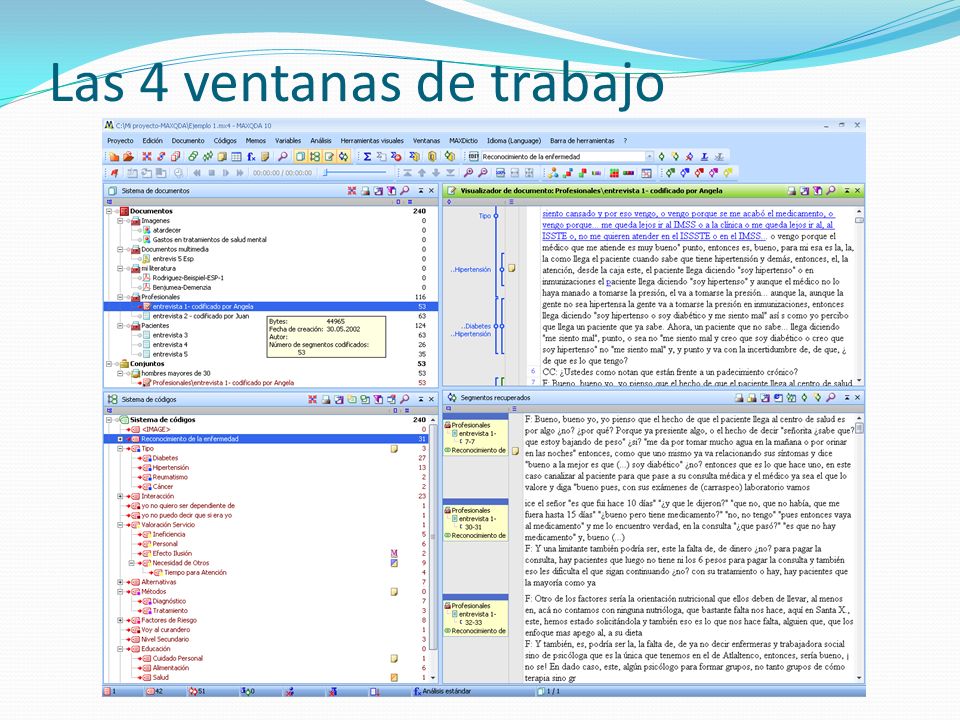Collapse the Conjuntos node
Image resolution: width=960 pixels, height=720 pixels.
[109, 364]
